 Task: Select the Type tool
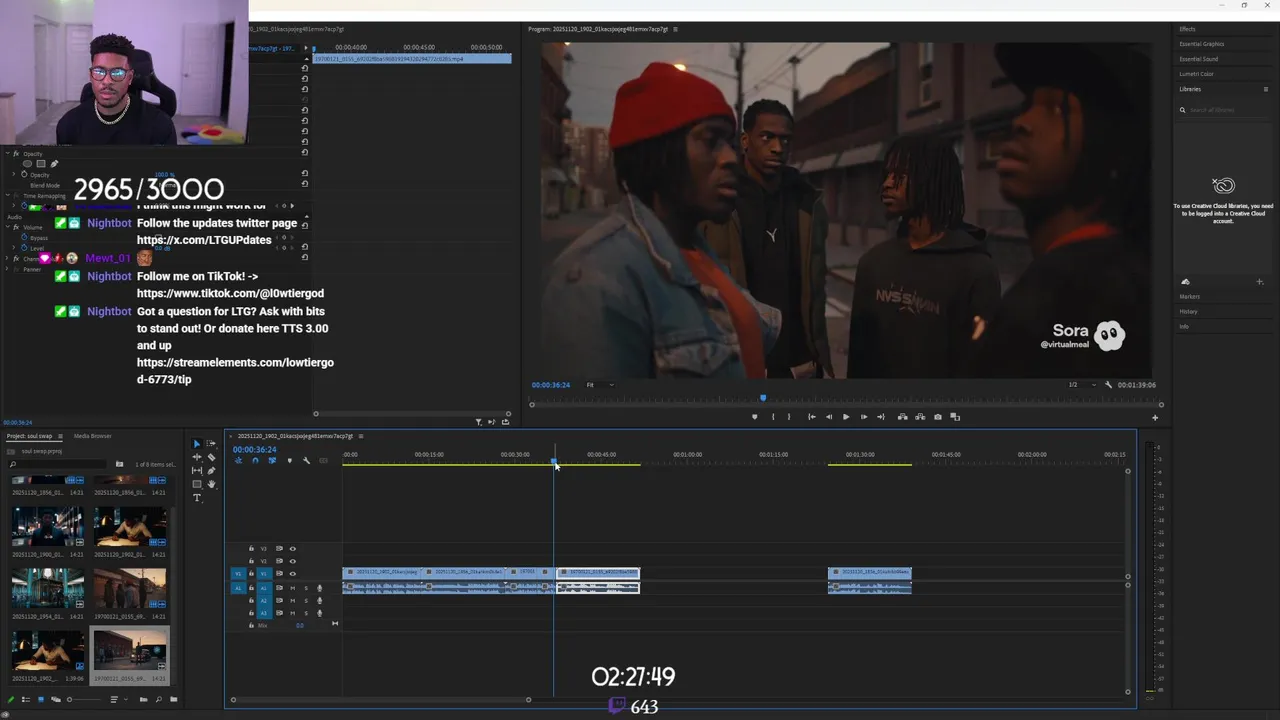pos(197,498)
